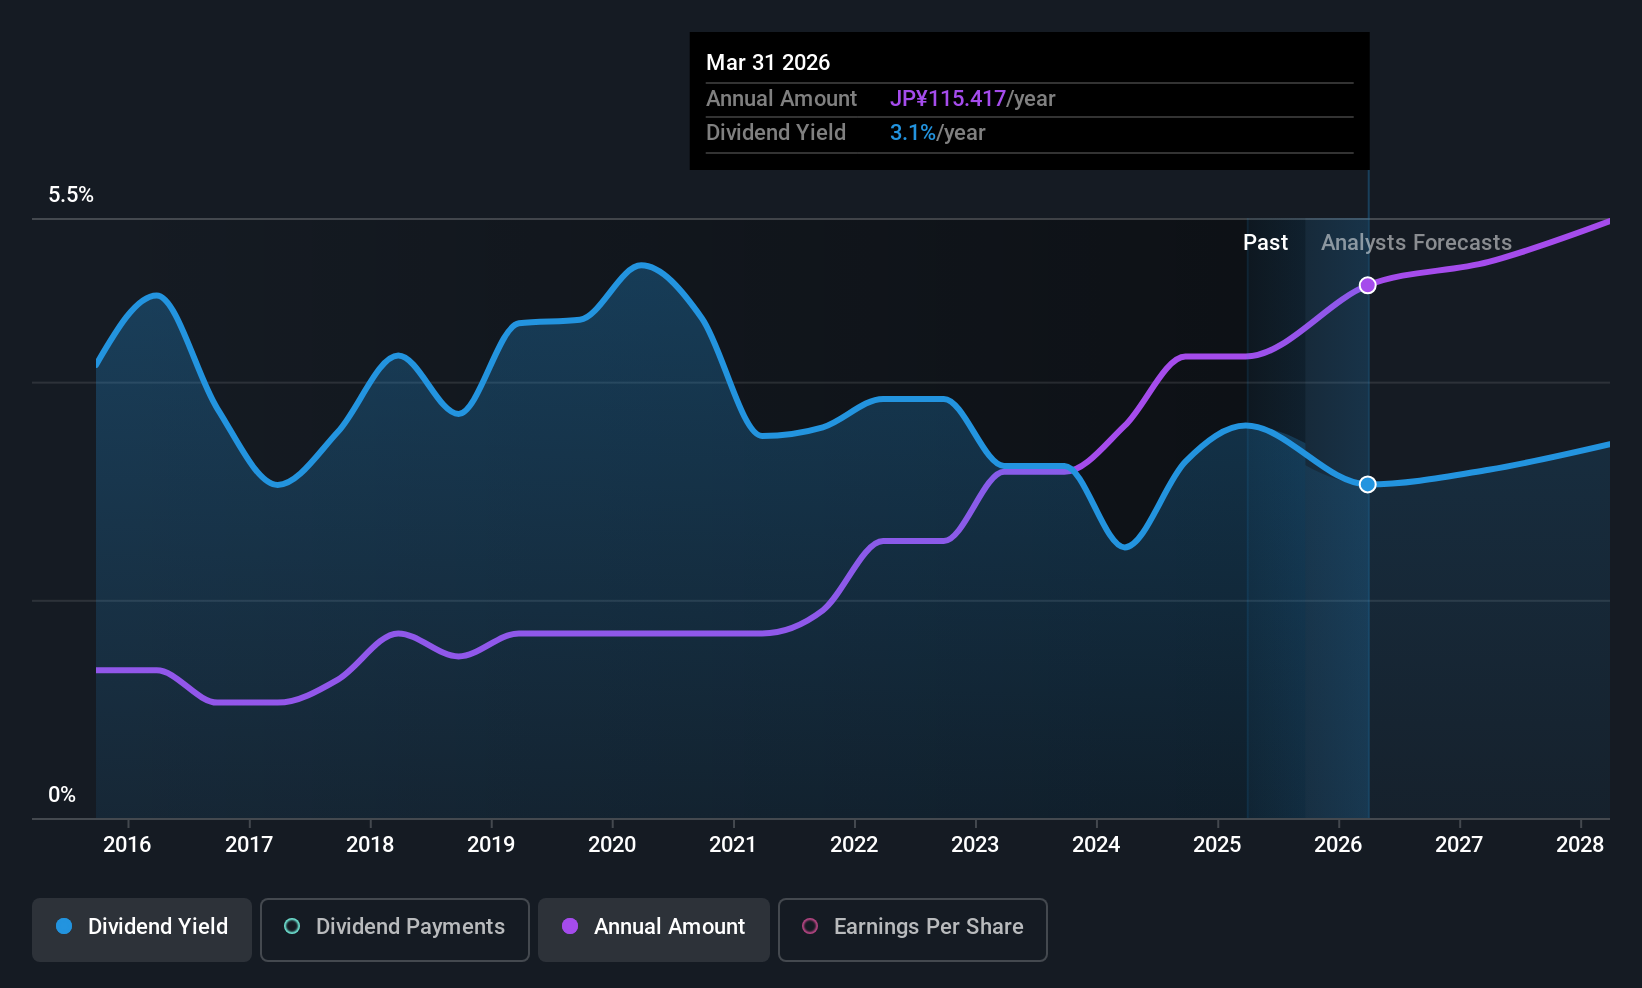The height and width of the screenshot is (988, 1642).
Task: Toggle the Annual Amount legend series
Action: tap(654, 930)
